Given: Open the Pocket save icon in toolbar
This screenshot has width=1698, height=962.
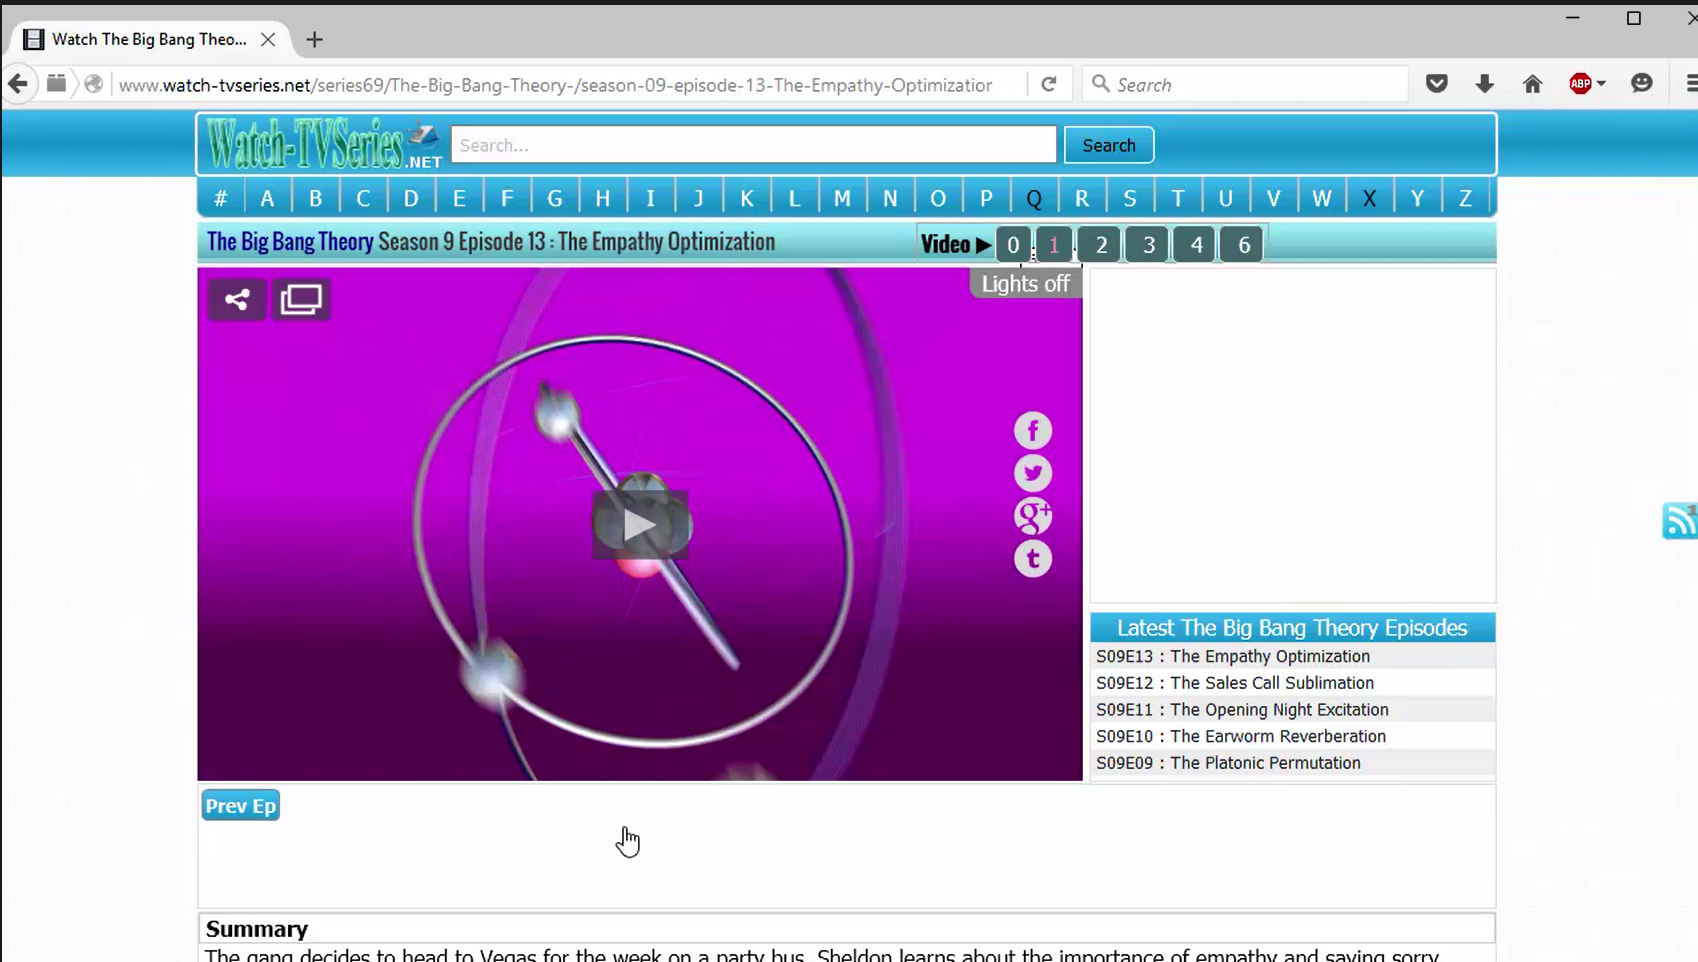Looking at the screenshot, I should (1437, 84).
